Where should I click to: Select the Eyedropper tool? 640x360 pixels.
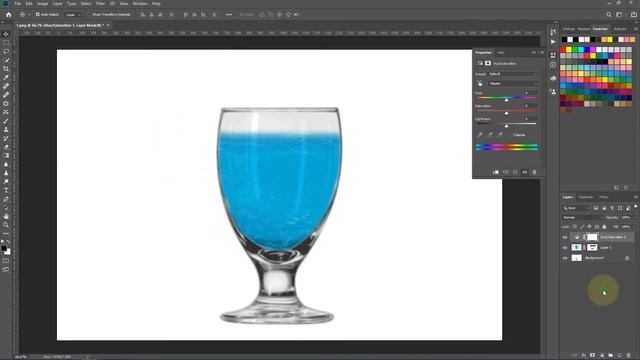(x=6, y=78)
